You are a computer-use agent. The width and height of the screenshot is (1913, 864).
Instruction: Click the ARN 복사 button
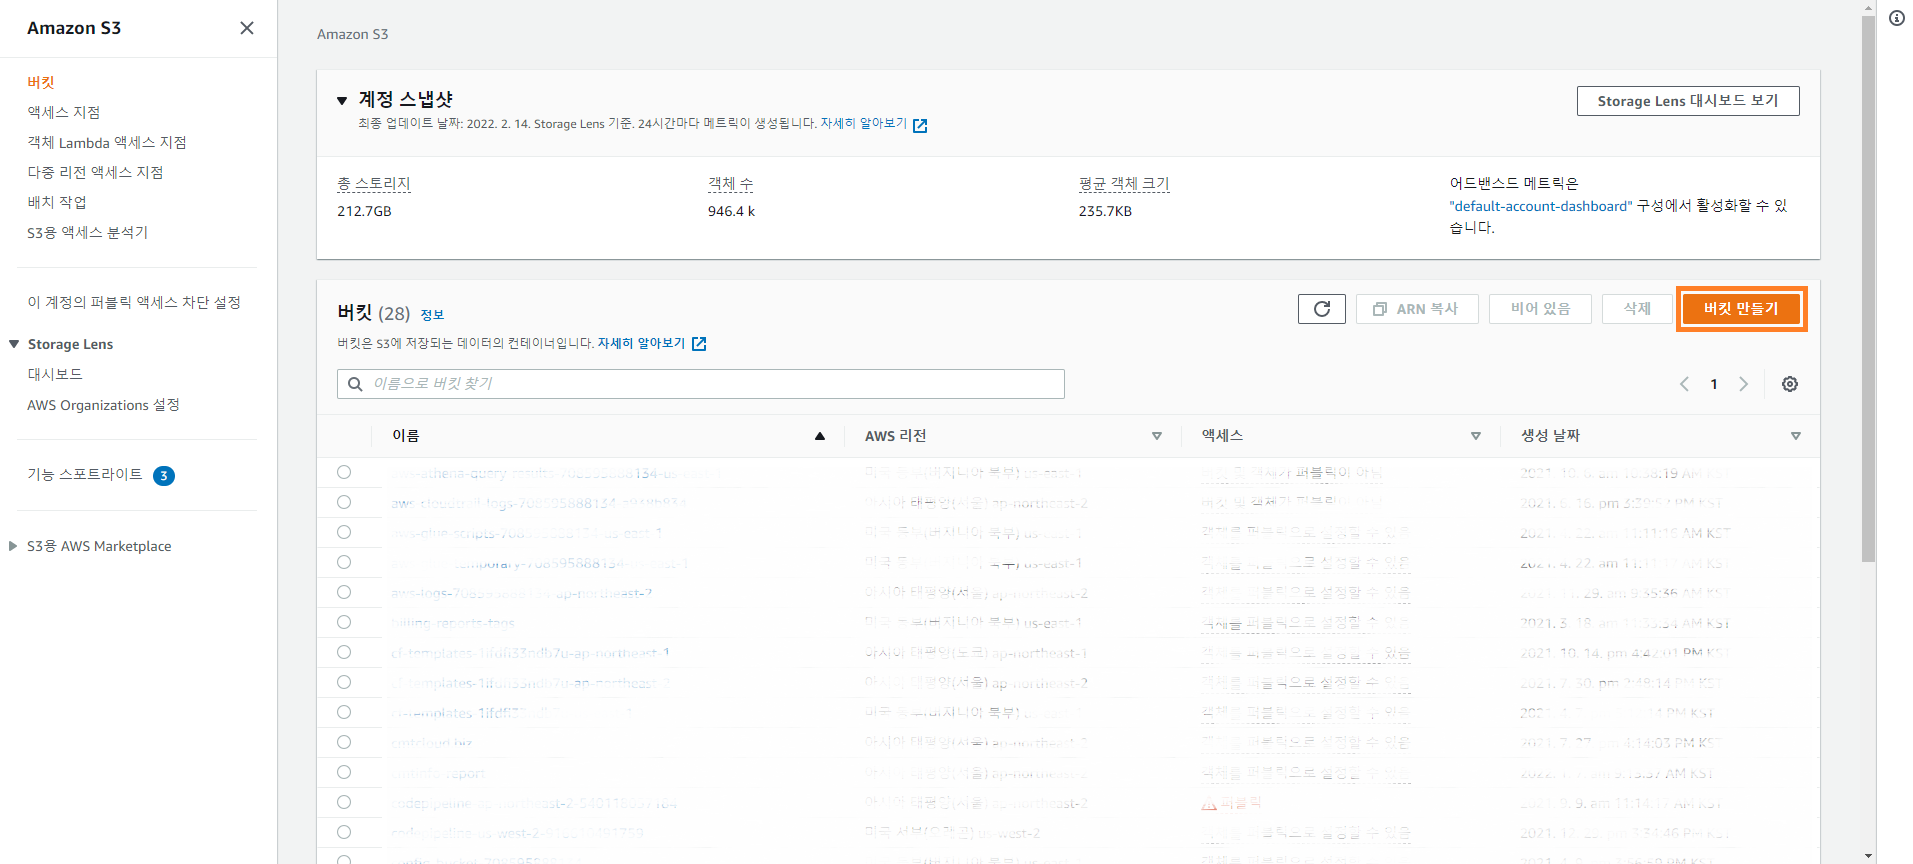1415,309
